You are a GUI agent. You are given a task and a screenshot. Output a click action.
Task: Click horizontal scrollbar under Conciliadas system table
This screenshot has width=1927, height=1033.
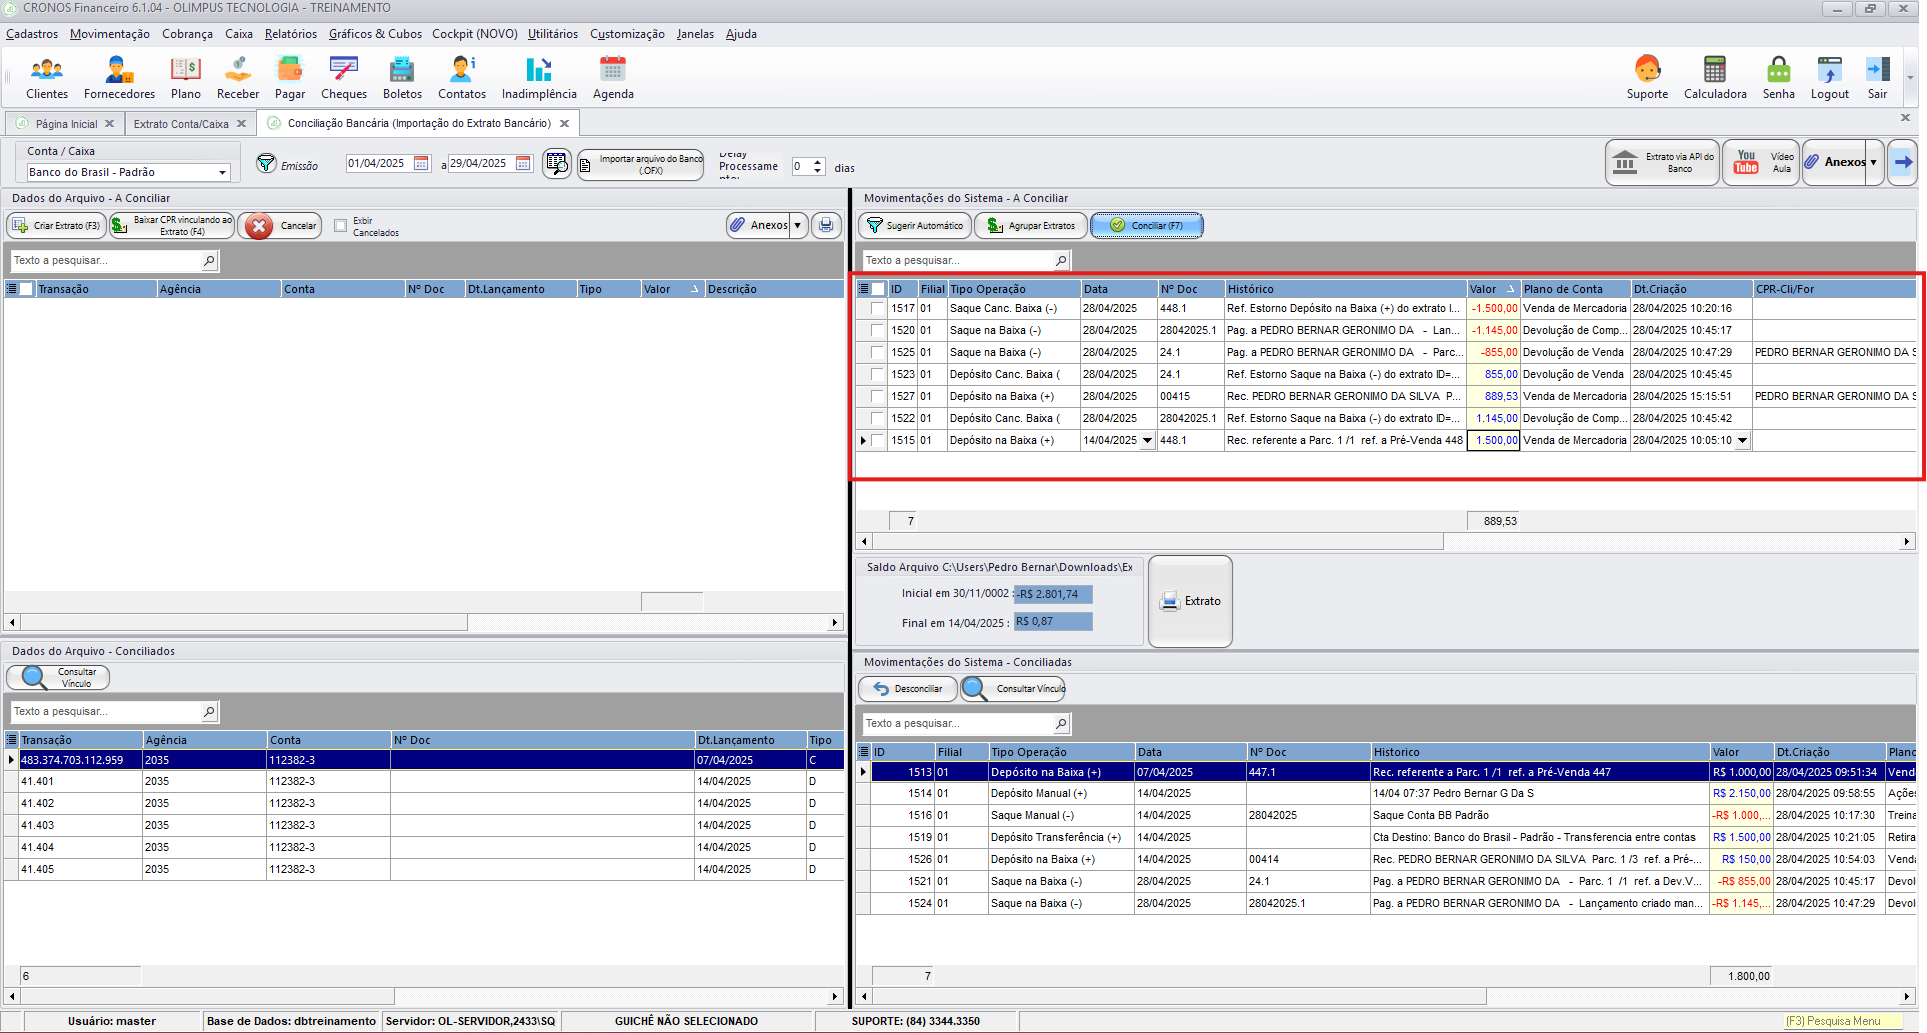tap(1179, 996)
